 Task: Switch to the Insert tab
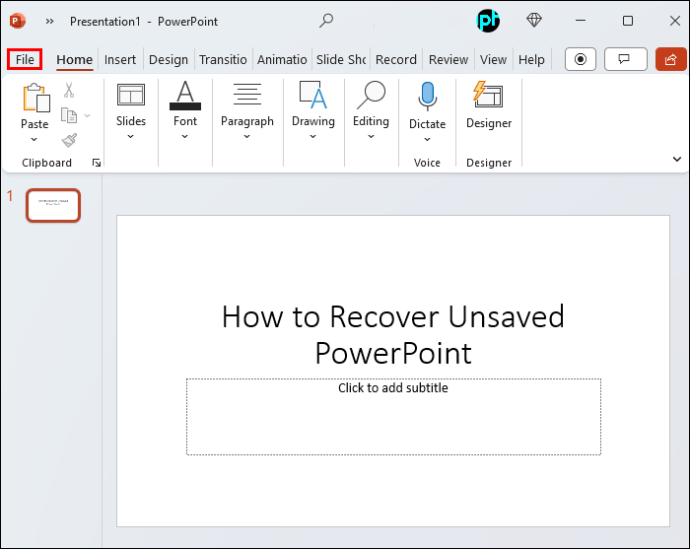point(120,59)
